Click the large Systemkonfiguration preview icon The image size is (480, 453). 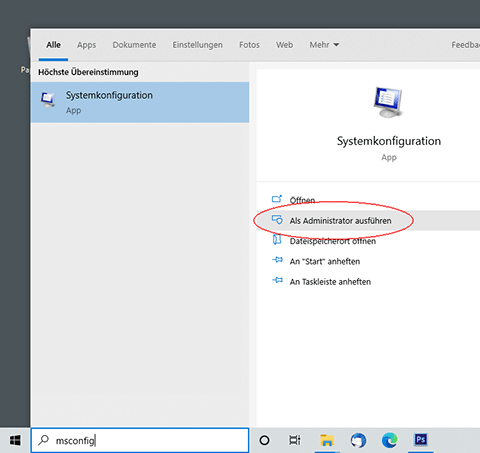click(x=388, y=102)
